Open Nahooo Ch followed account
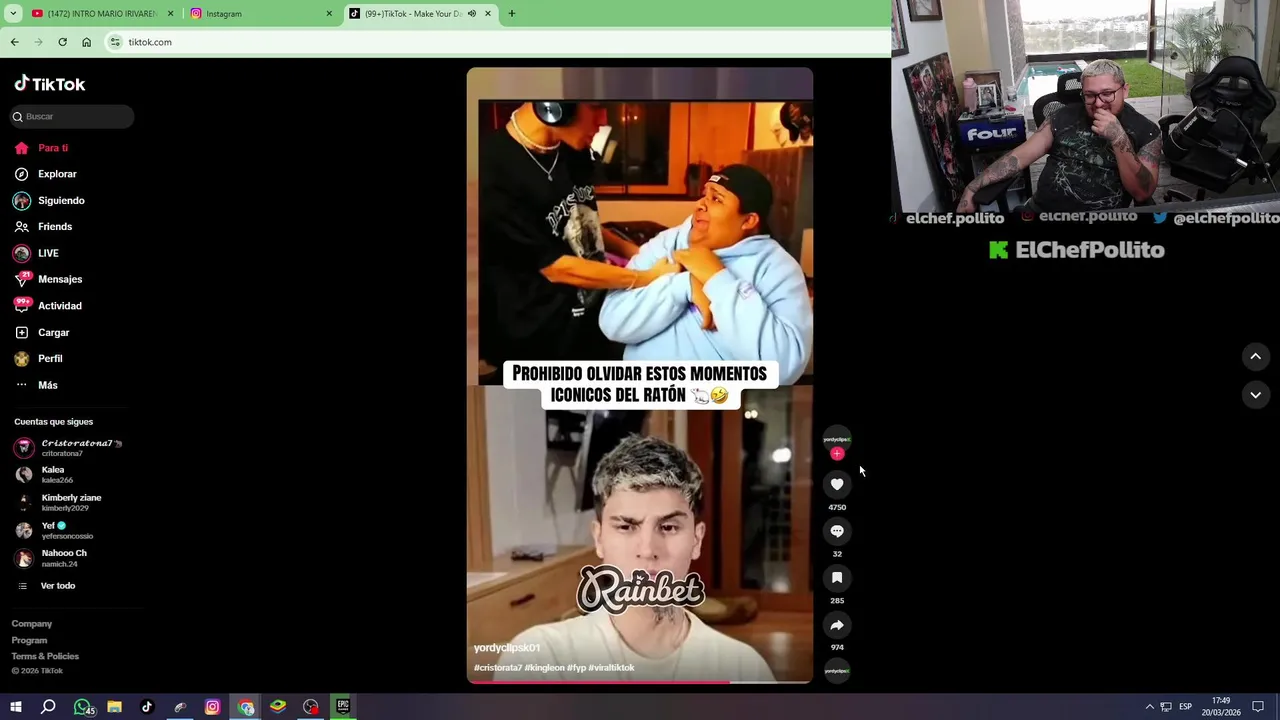 pyautogui.click(x=51, y=558)
